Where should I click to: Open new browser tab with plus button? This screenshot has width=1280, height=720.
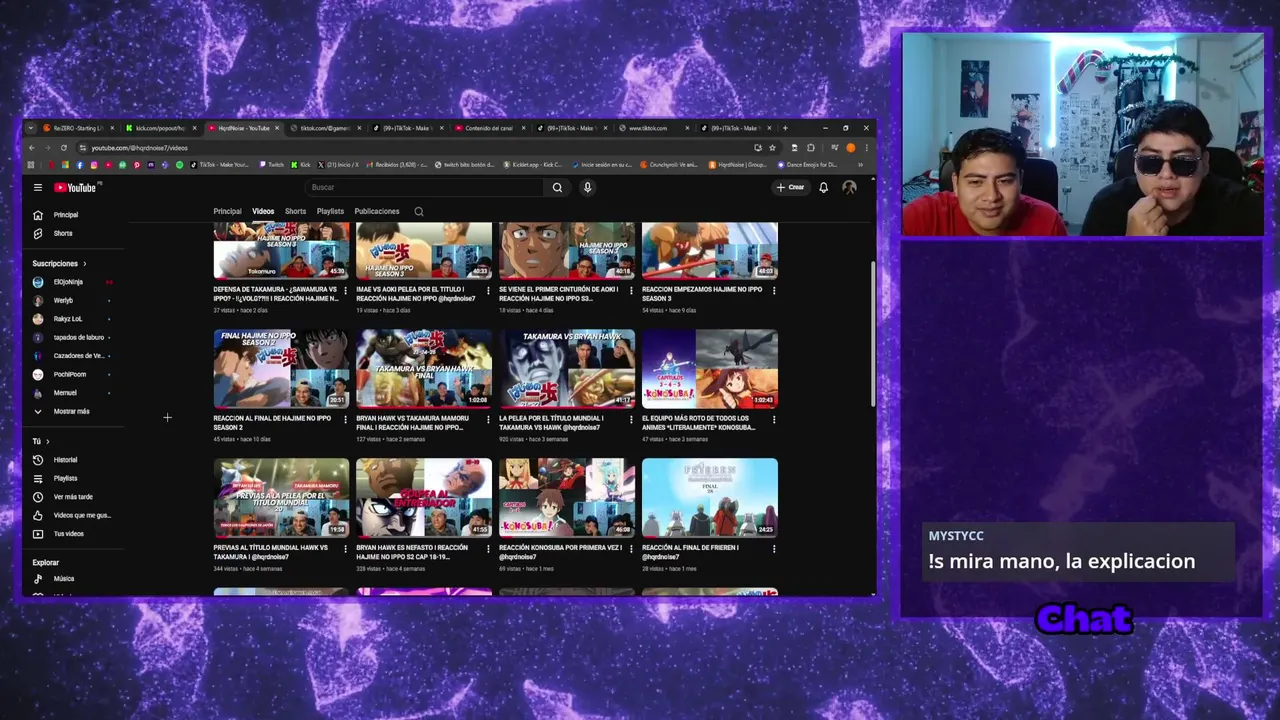pos(785,128)
